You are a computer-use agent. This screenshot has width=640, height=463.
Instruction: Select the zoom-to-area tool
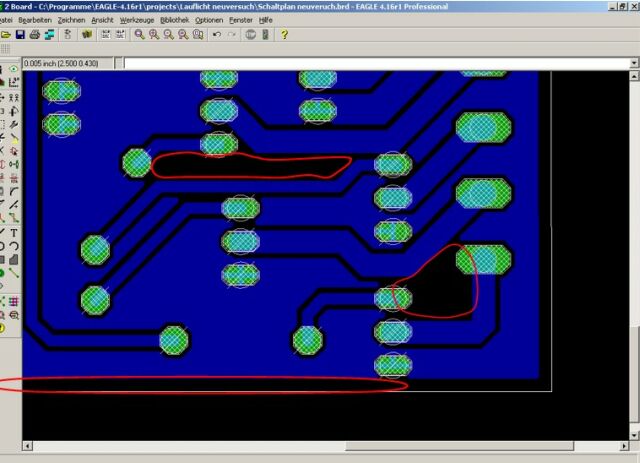point(198,35)
